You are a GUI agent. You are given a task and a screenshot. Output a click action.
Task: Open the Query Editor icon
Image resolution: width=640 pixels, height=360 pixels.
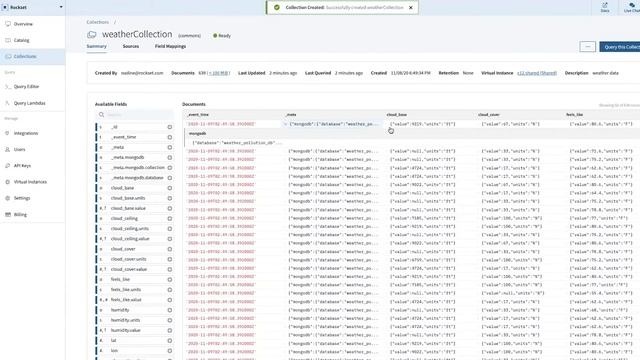click(x=8, y=87)
